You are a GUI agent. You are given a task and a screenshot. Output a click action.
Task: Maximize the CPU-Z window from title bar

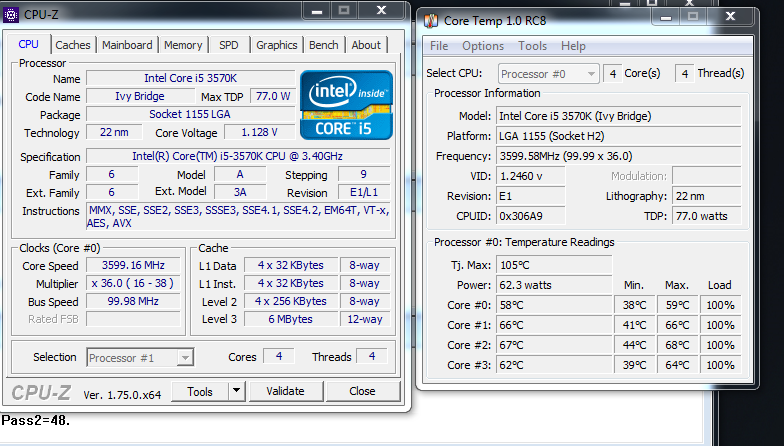click(x=344, y=11)
